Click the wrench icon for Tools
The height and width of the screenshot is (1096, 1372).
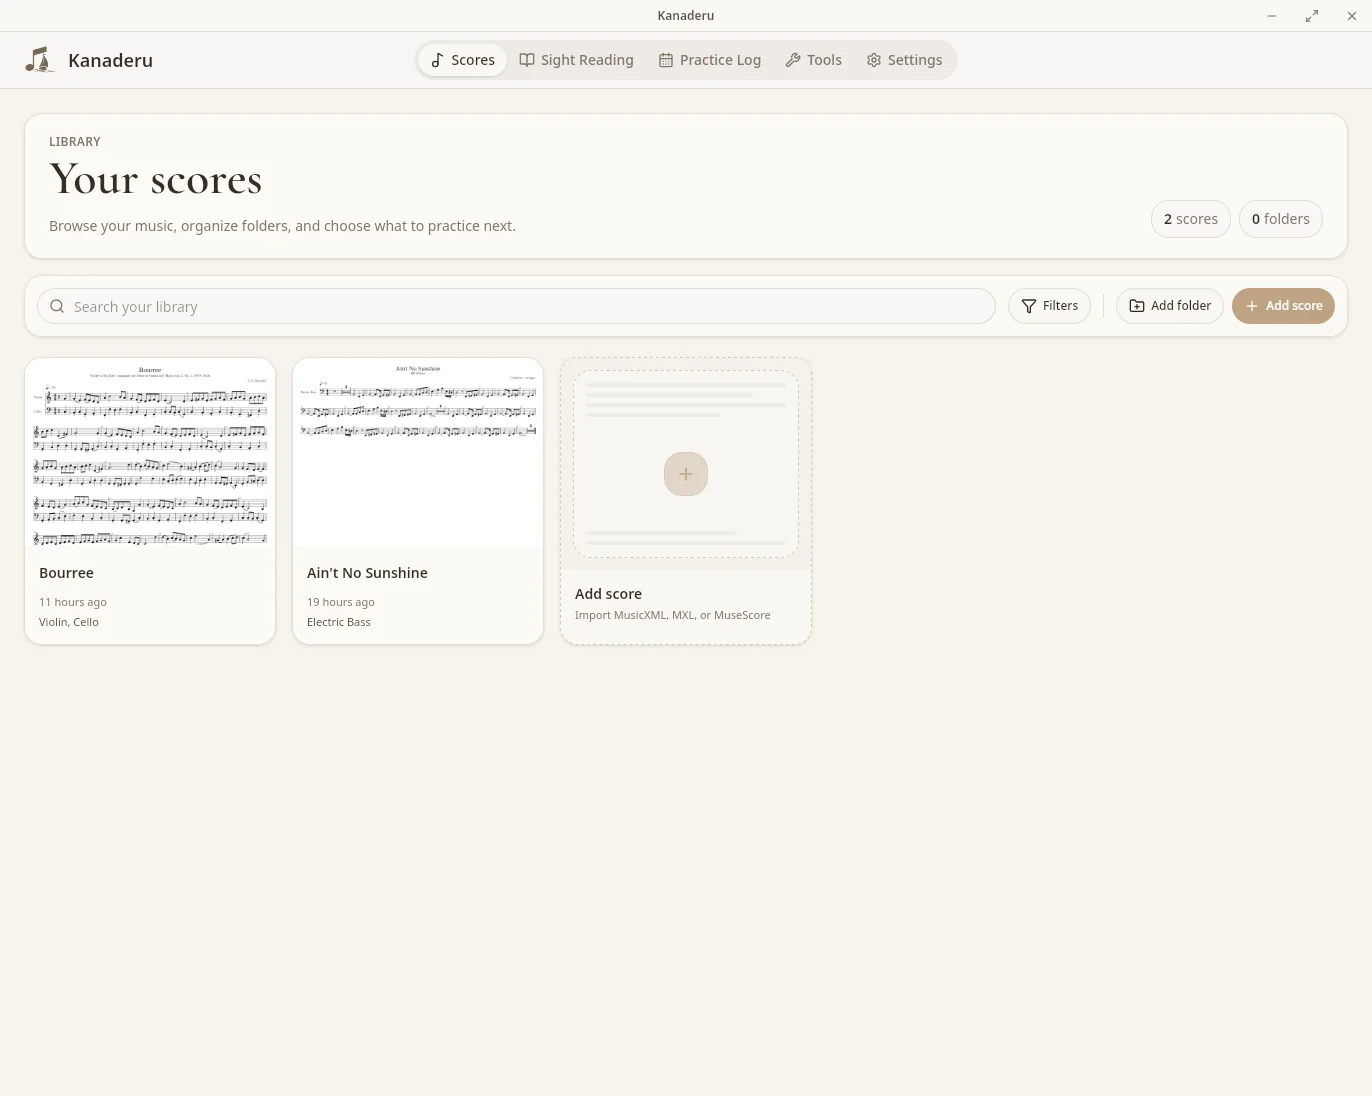point(793,60)
